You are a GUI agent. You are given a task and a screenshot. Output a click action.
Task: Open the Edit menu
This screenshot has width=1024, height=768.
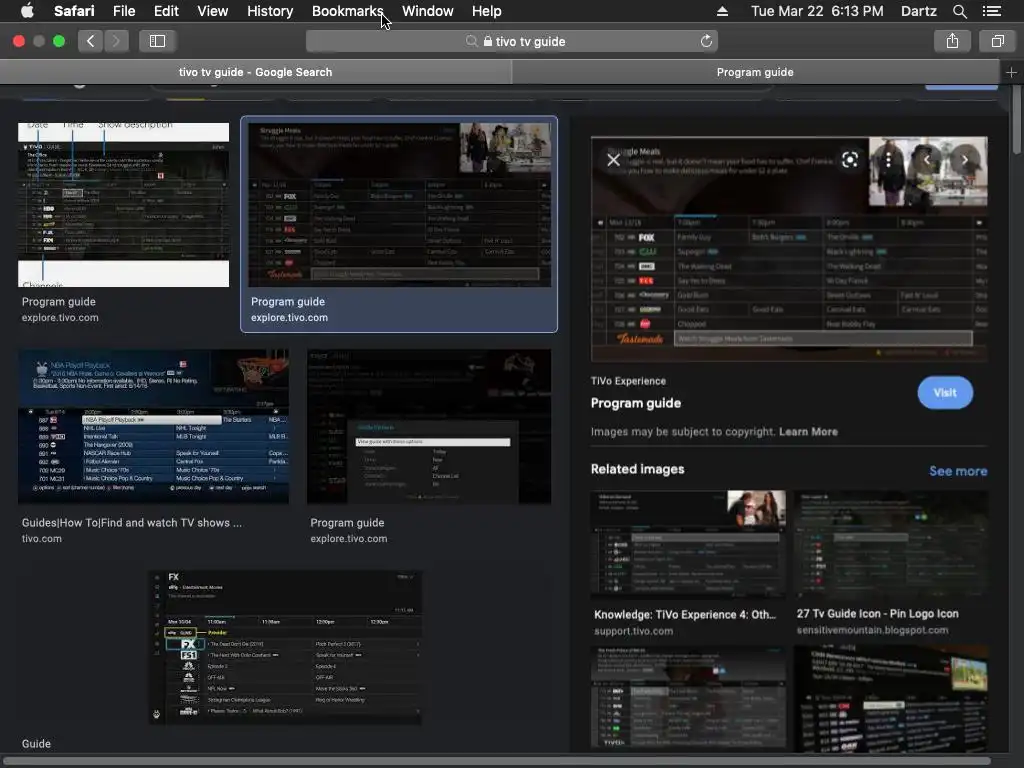click(x=166, y=11)
